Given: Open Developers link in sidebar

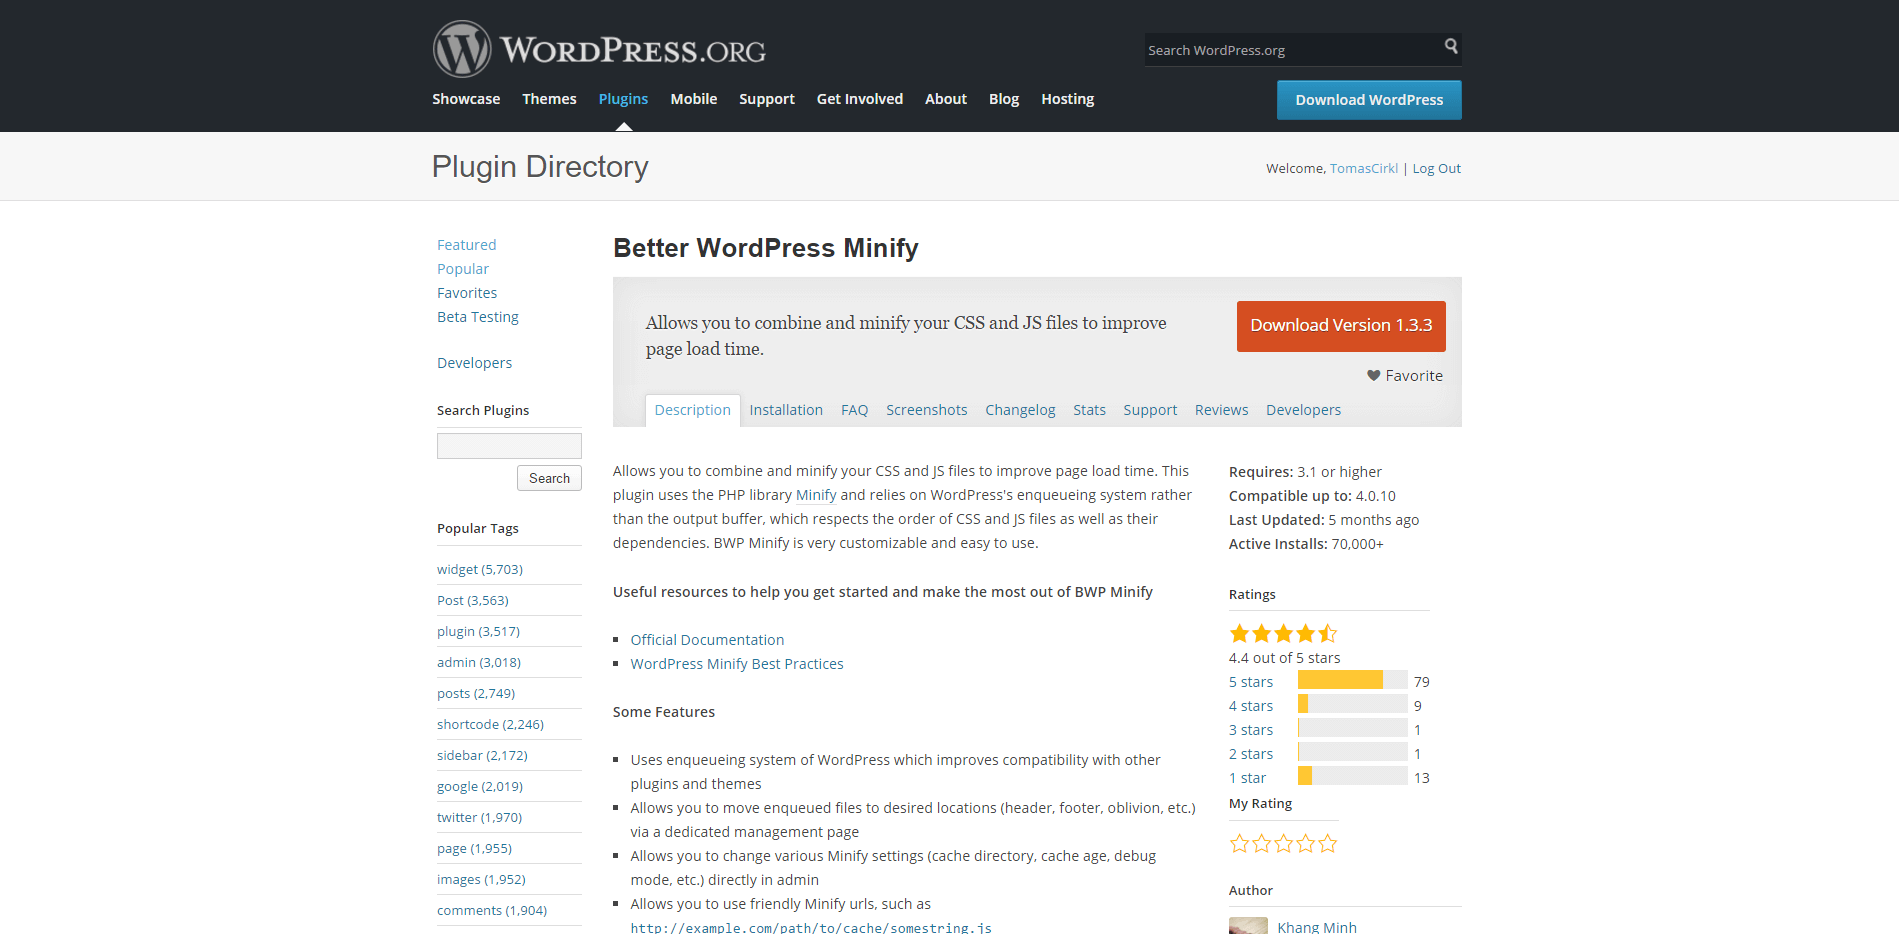Looking at the screenshot, I should pyautogui.click(x=475, y=363).
